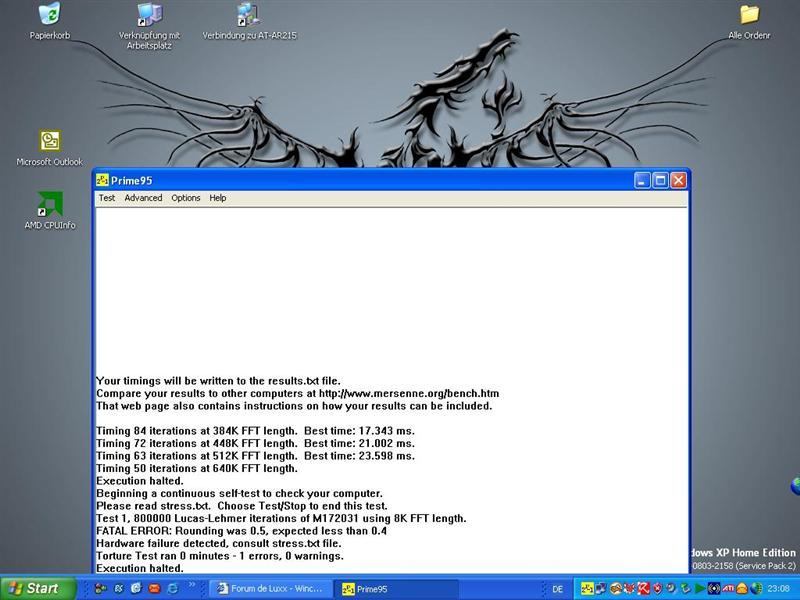Click the 'Test 1, 800000 Lucas-Lehmer iterations' line
The width and height of the screenshot is (800, 600).
281,518
